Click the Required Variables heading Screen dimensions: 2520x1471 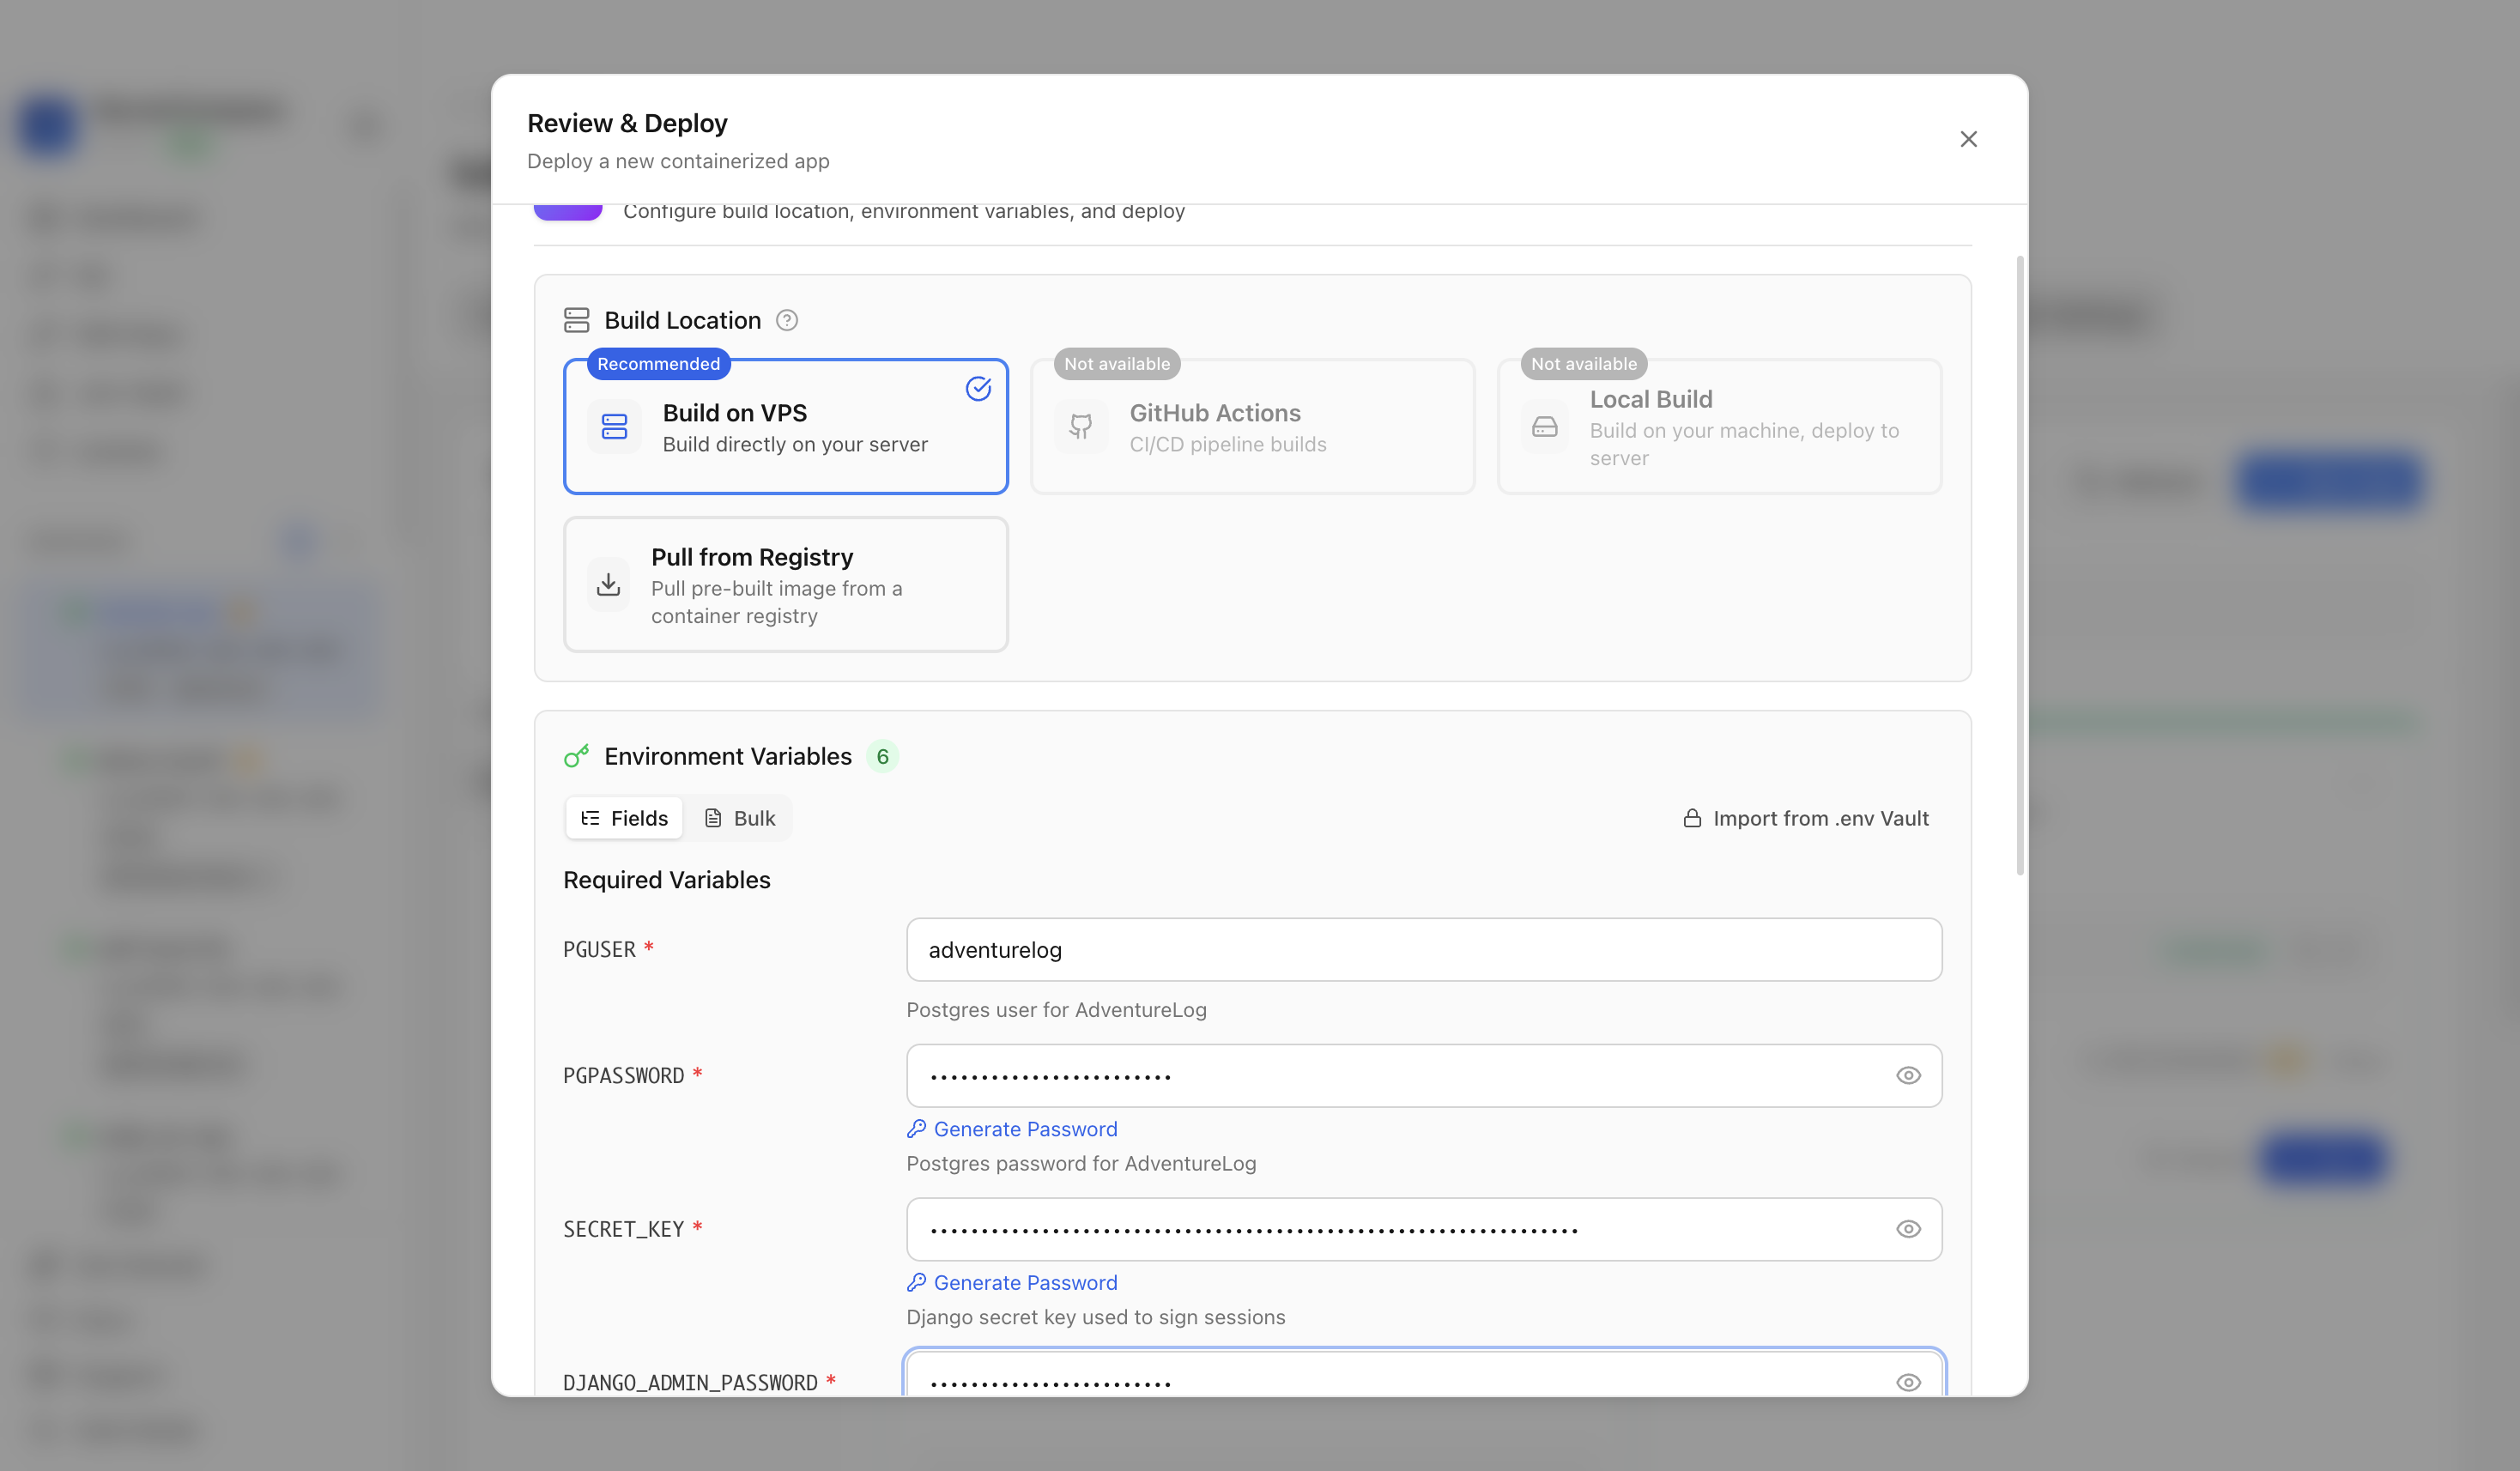coord(667,880)
